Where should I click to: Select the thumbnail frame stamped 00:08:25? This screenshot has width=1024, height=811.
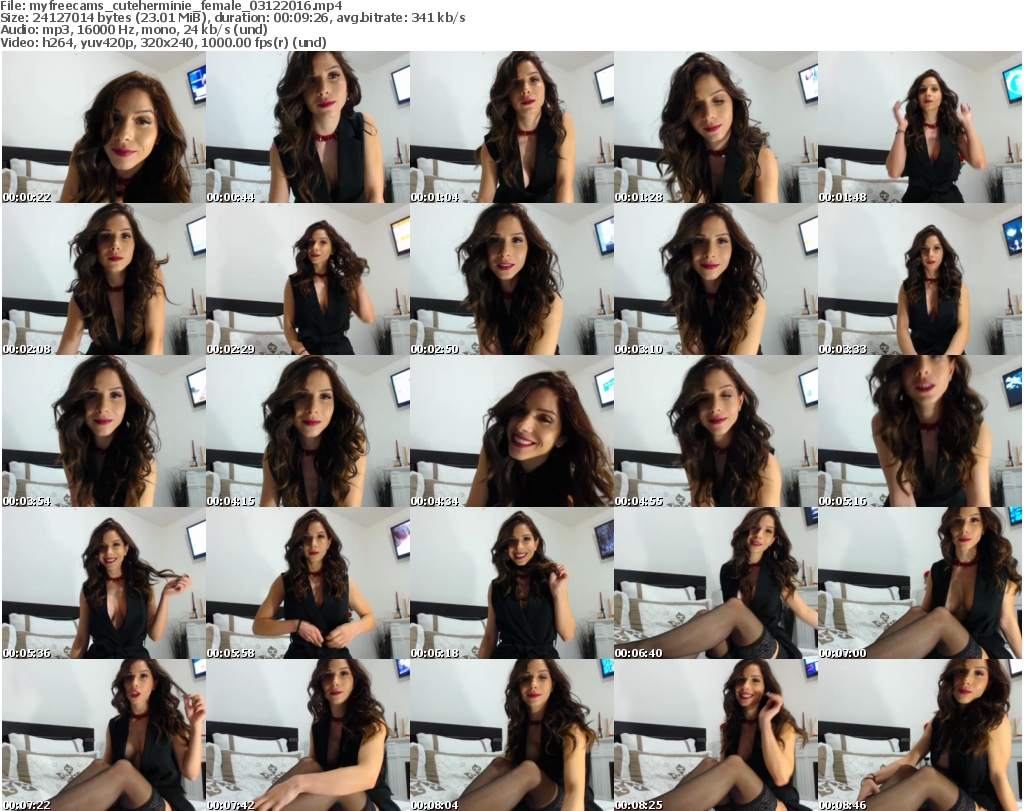click(x=716, y=735)
